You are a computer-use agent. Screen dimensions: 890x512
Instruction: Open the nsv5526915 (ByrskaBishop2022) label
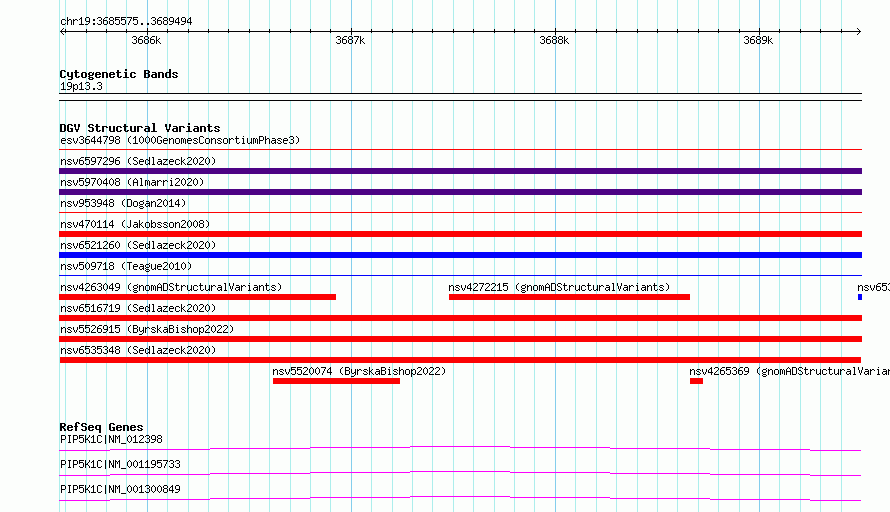pos(147,329)
